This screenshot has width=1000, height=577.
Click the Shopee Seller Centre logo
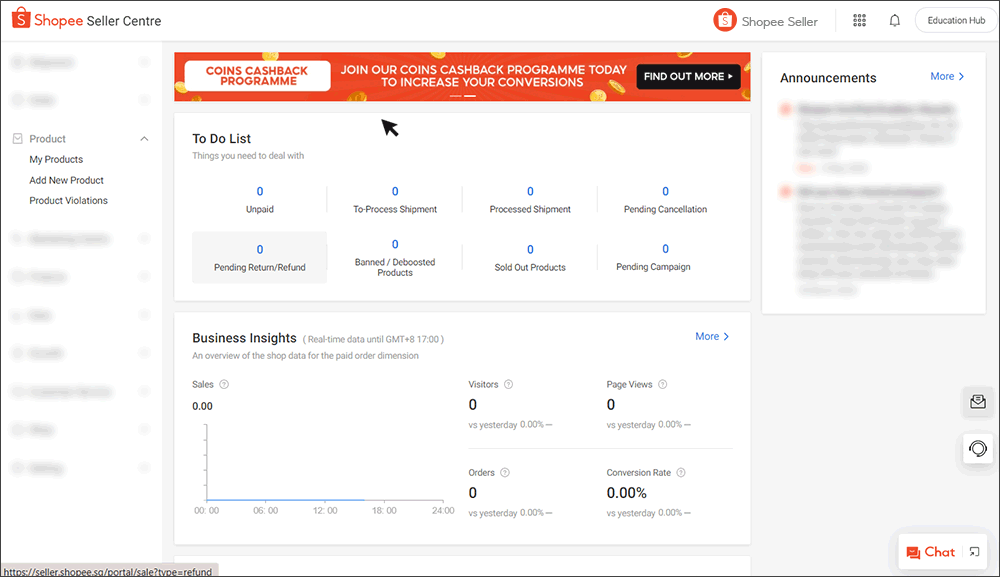coord(85,19)
